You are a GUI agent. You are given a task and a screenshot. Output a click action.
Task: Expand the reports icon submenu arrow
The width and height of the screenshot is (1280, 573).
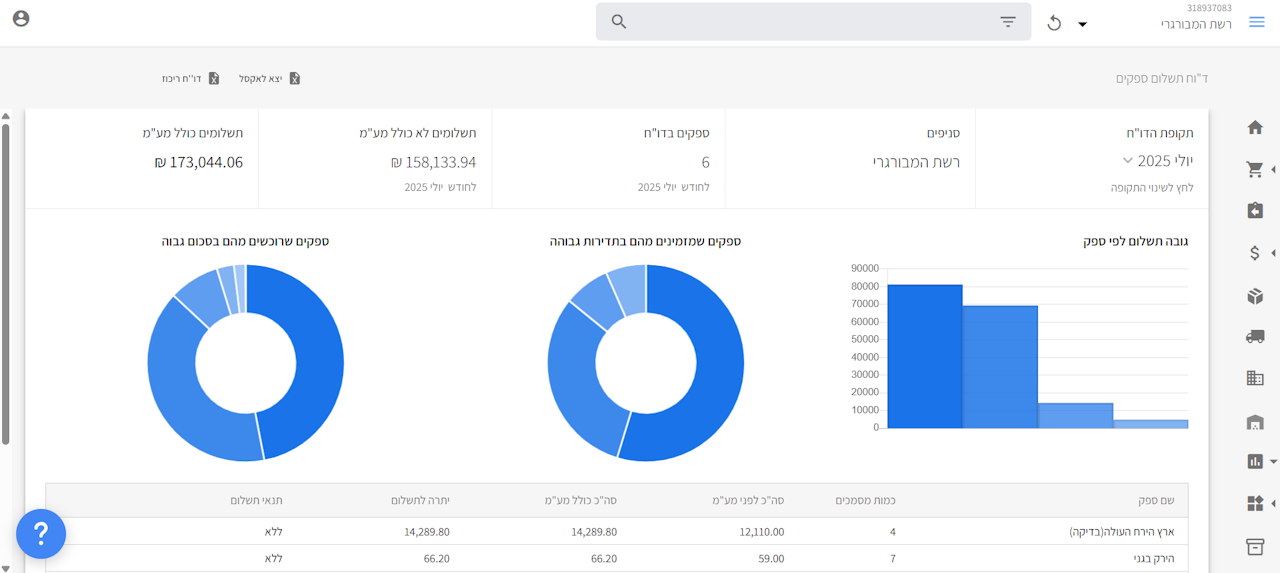(1273, 462)
